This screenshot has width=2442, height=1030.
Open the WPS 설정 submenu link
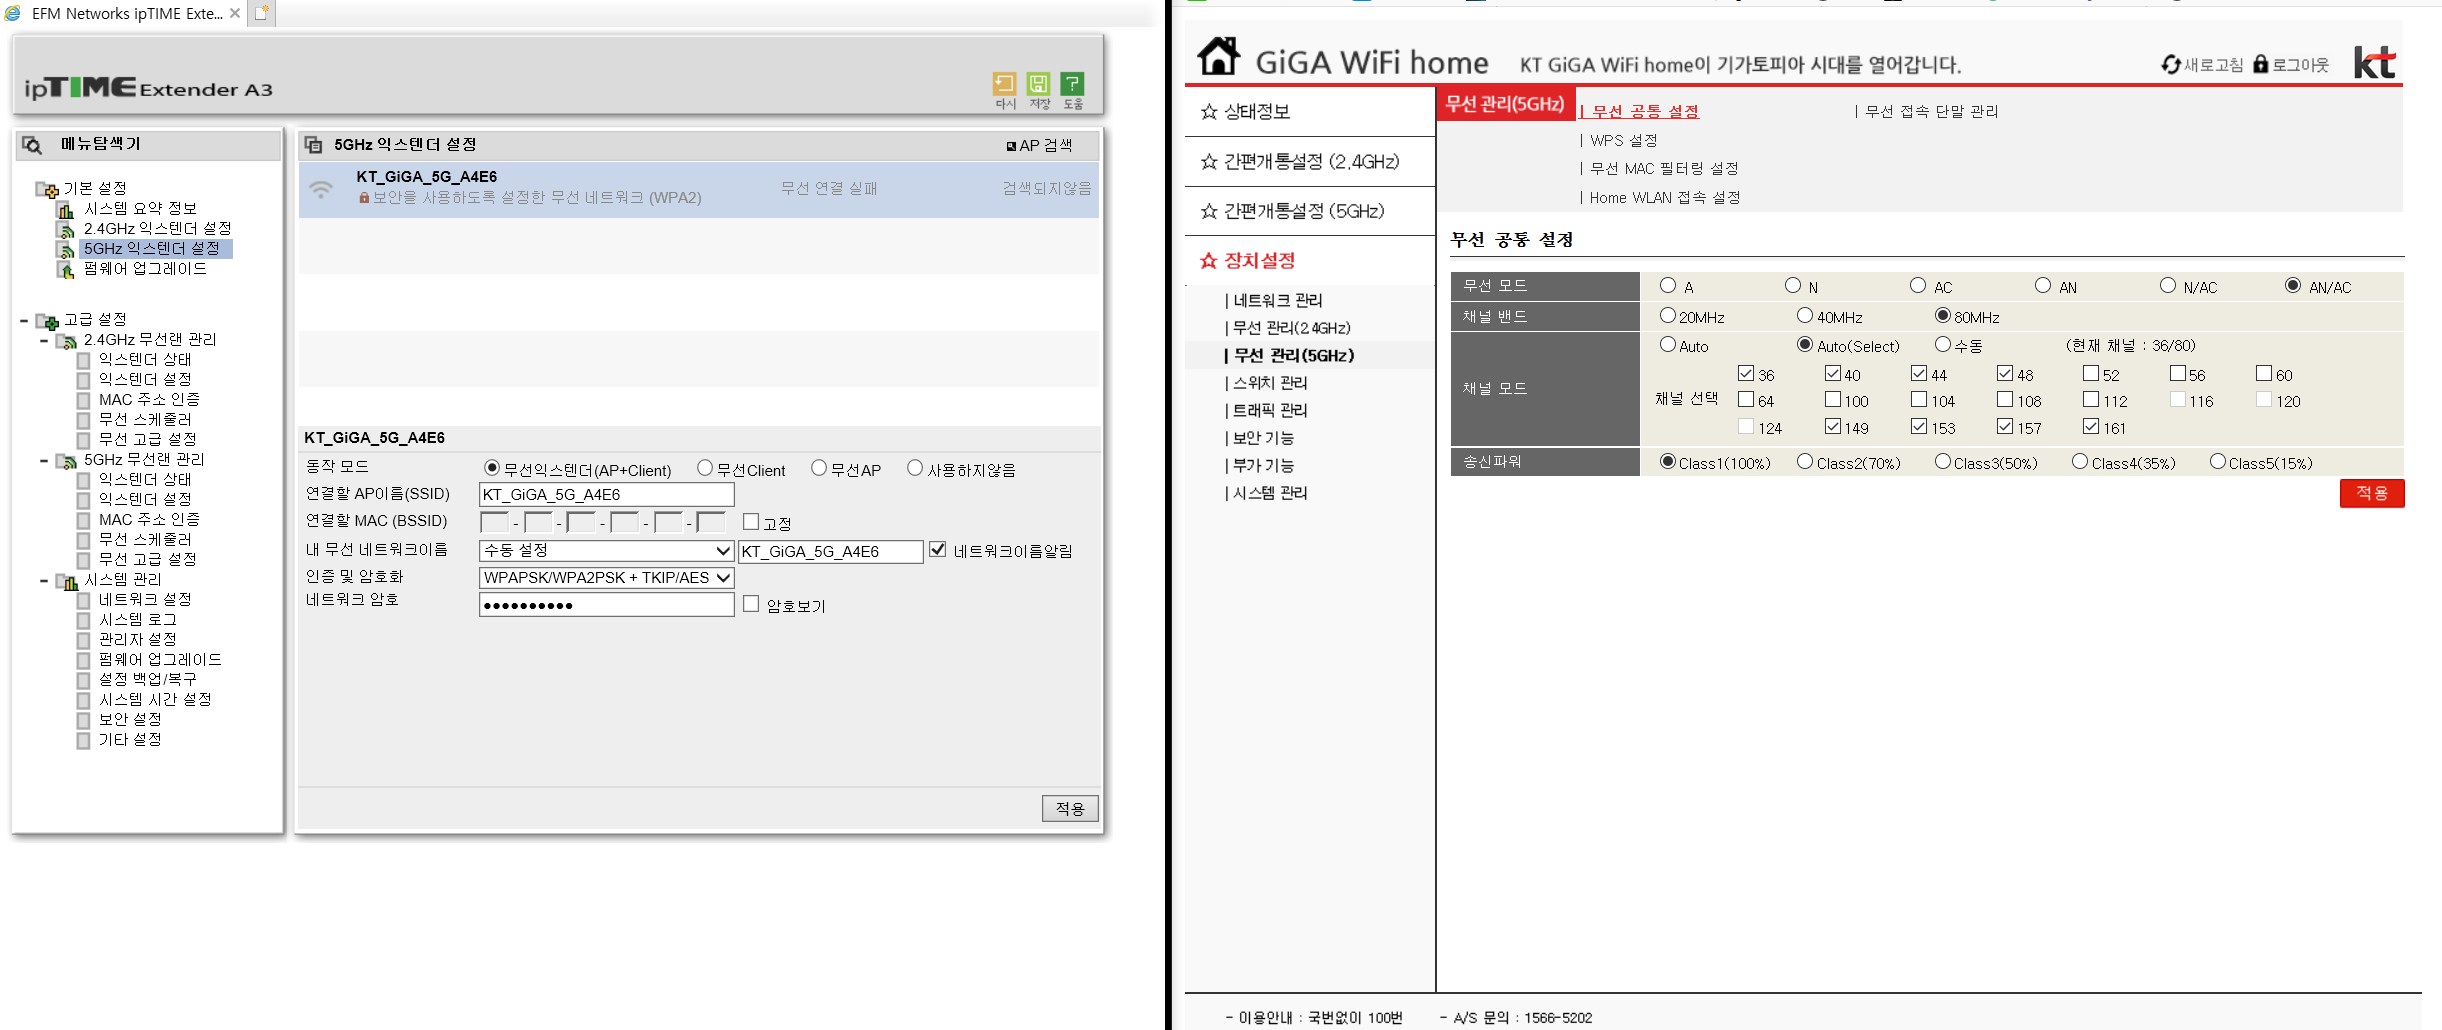point(1623,141)
